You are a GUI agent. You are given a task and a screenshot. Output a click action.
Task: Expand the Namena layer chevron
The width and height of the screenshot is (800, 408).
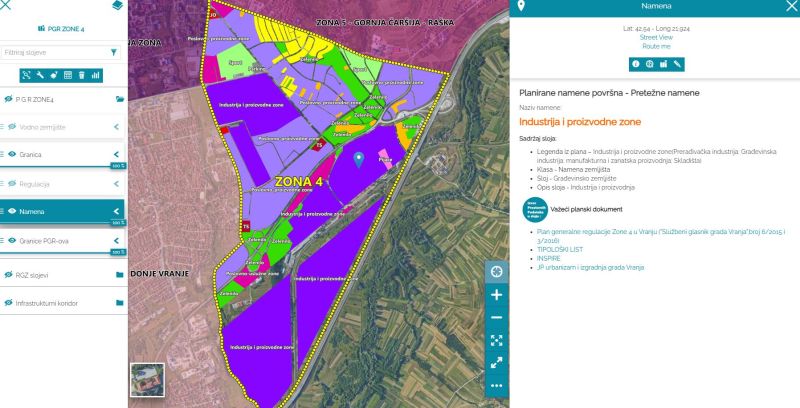(116, 212)
